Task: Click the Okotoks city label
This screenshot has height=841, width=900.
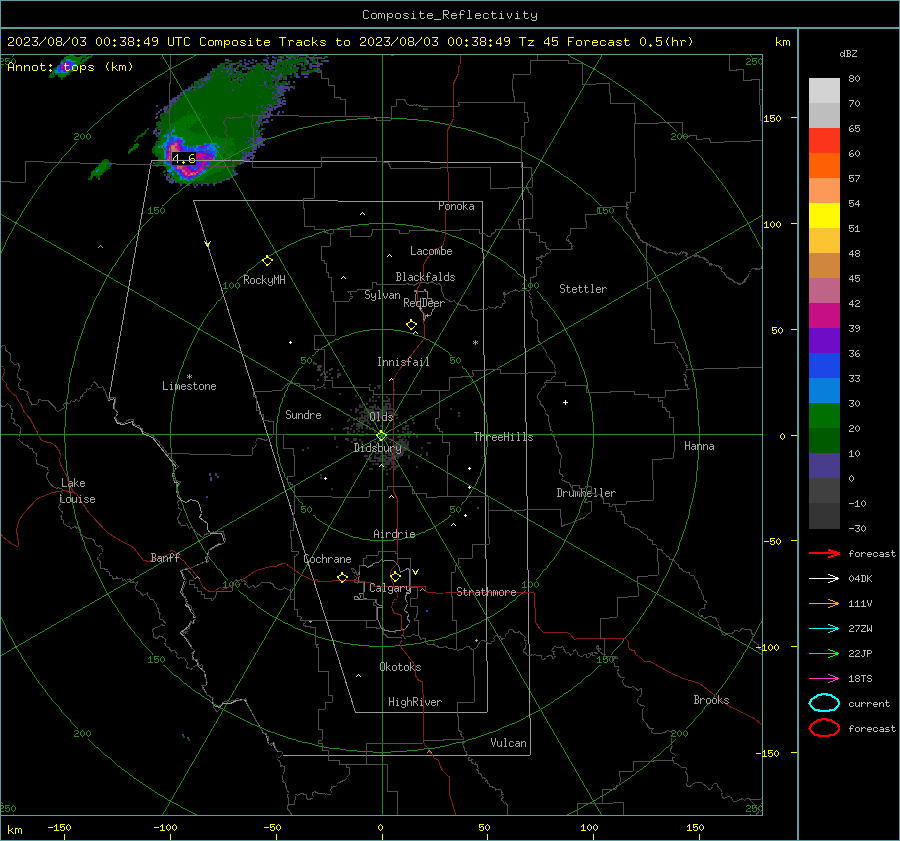Action: 400,667
